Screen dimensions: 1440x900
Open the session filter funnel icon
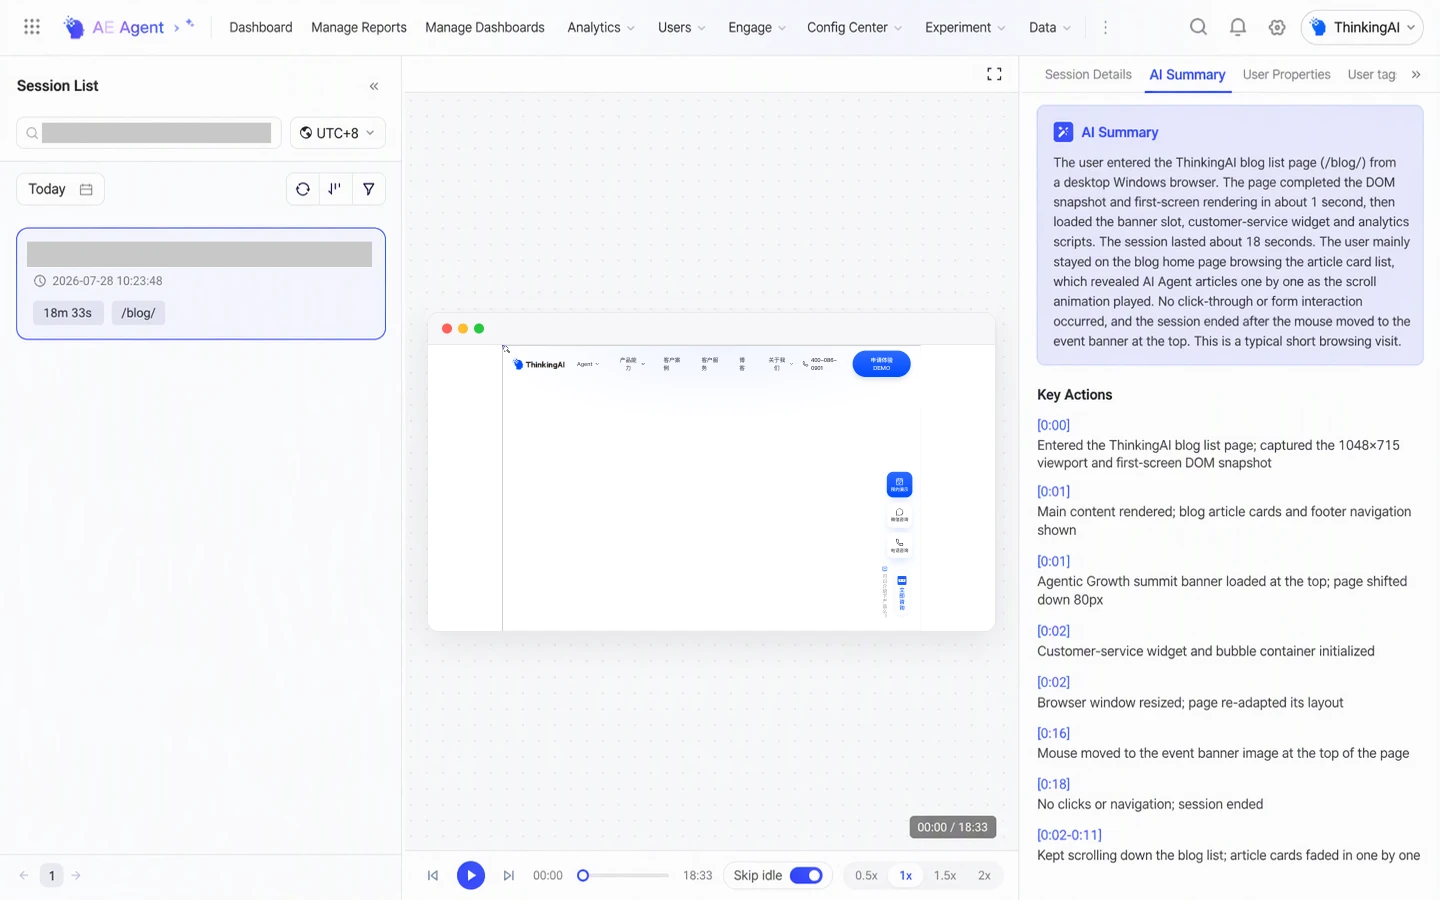369,189
